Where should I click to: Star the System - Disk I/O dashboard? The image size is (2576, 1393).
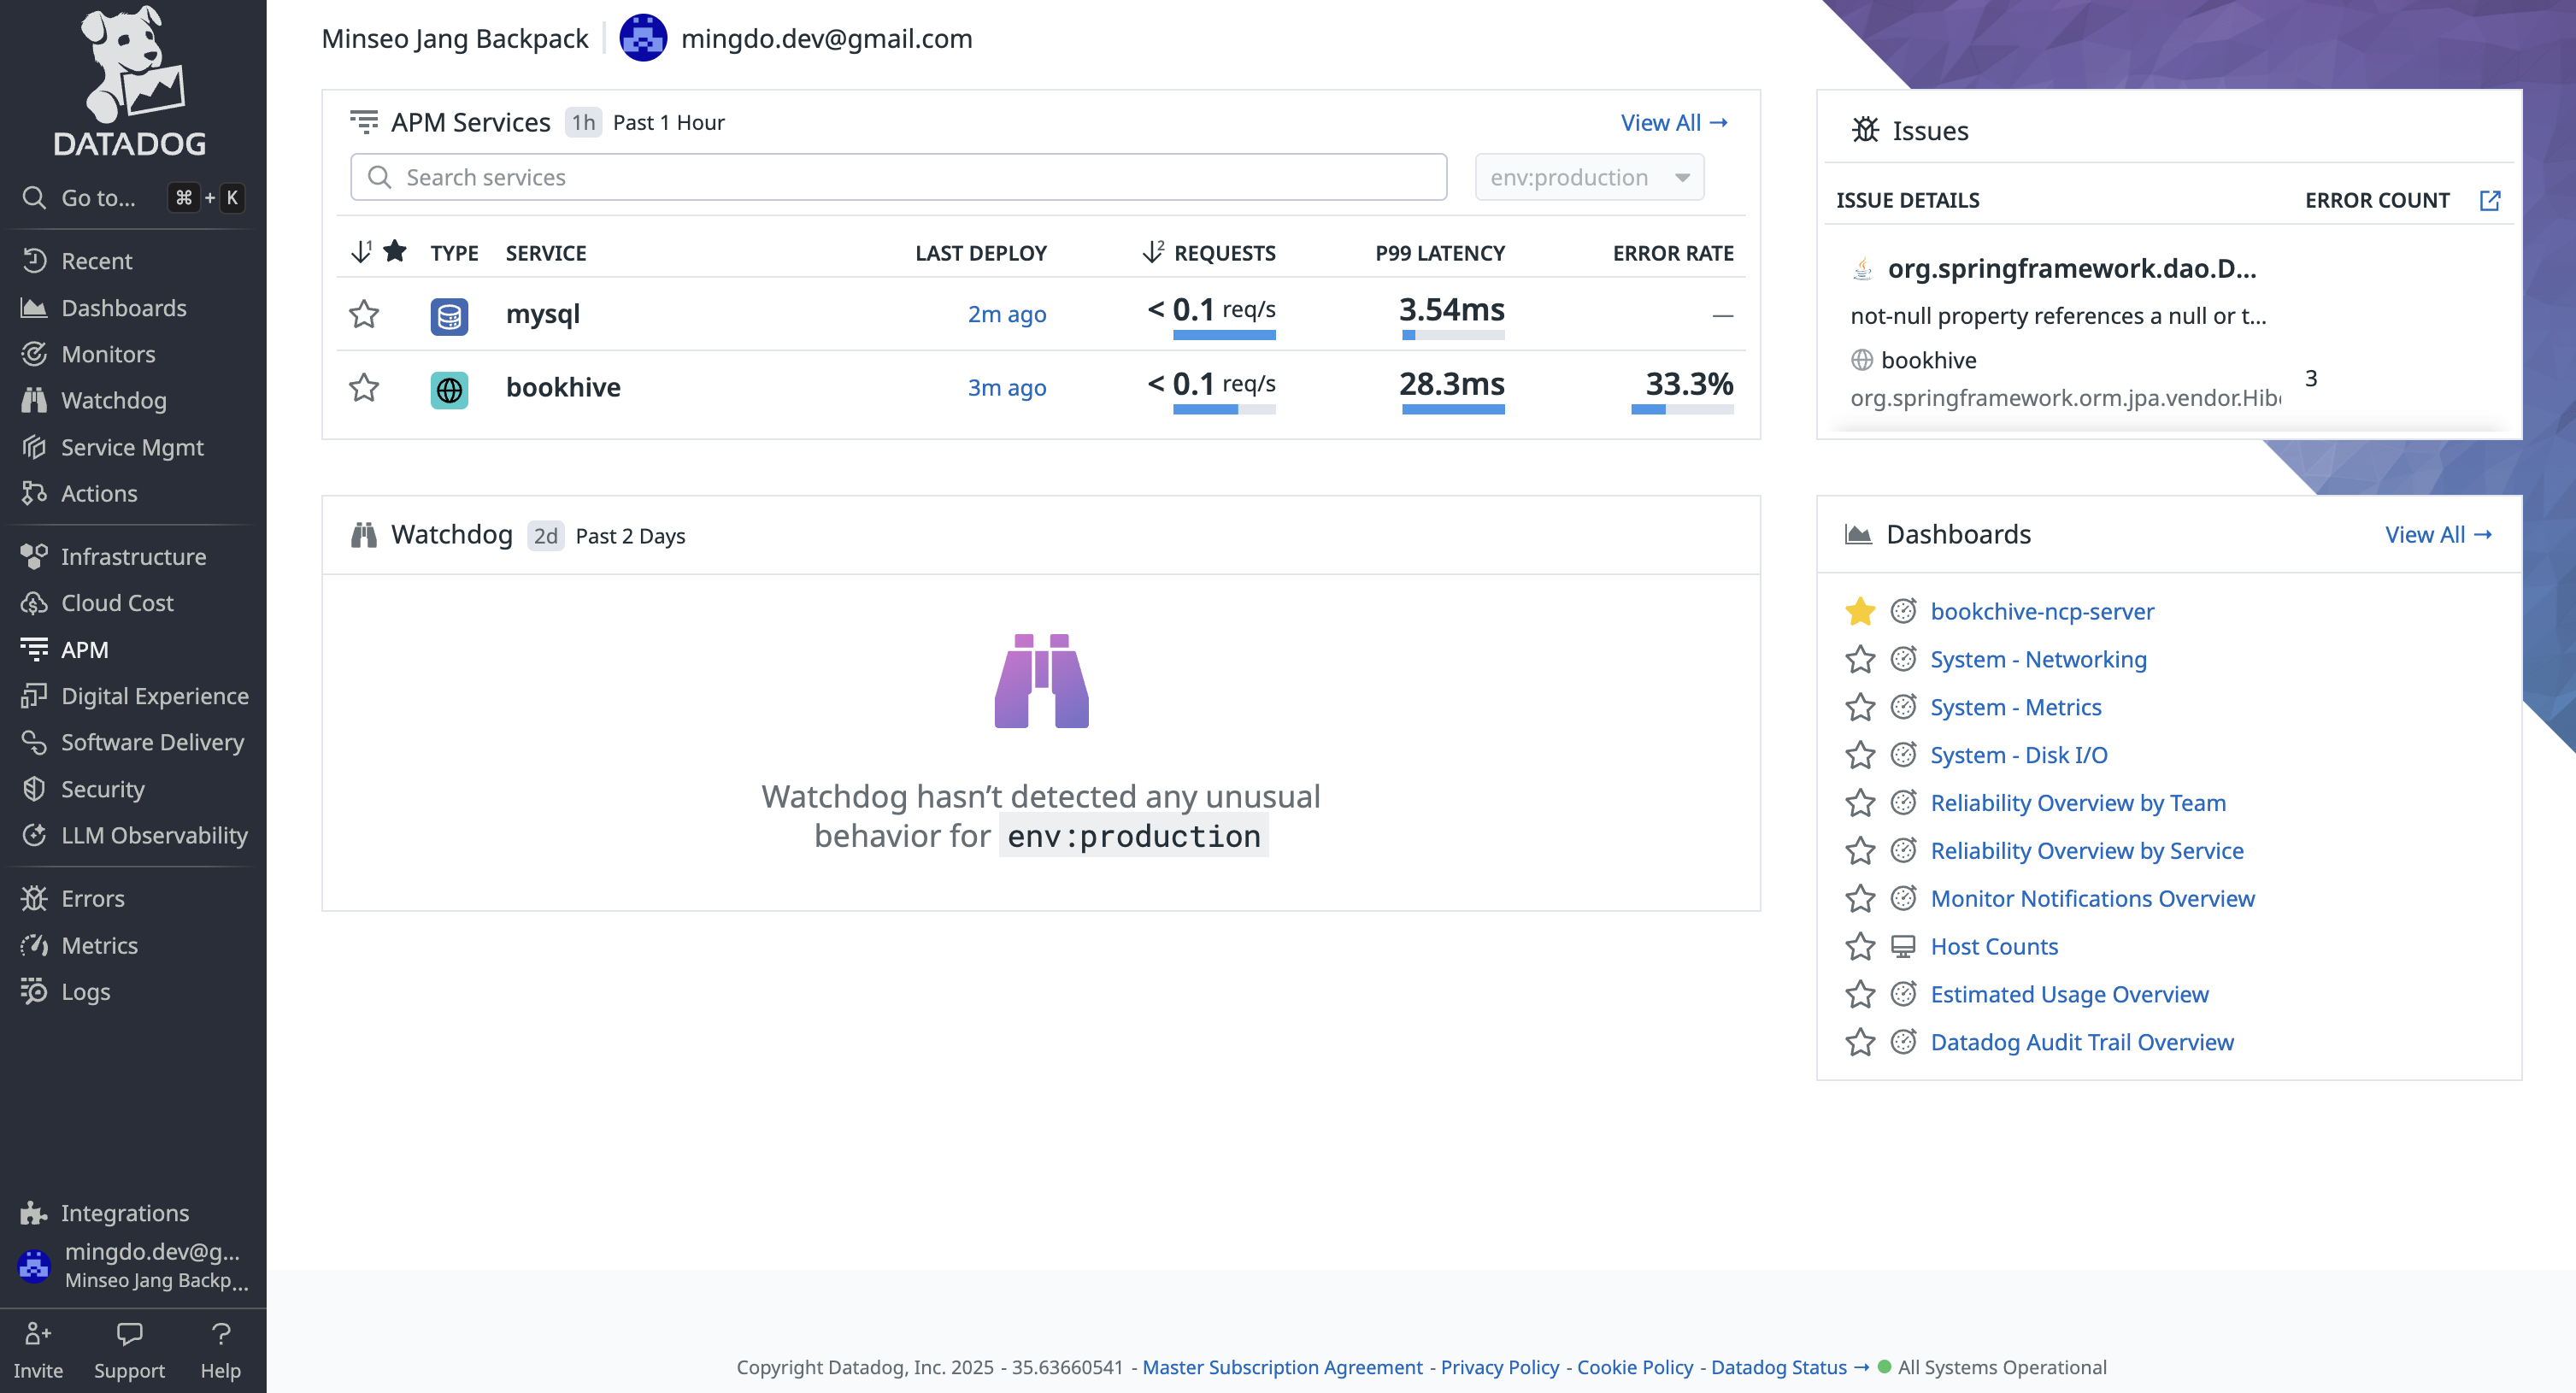(x=1860, y=755)
